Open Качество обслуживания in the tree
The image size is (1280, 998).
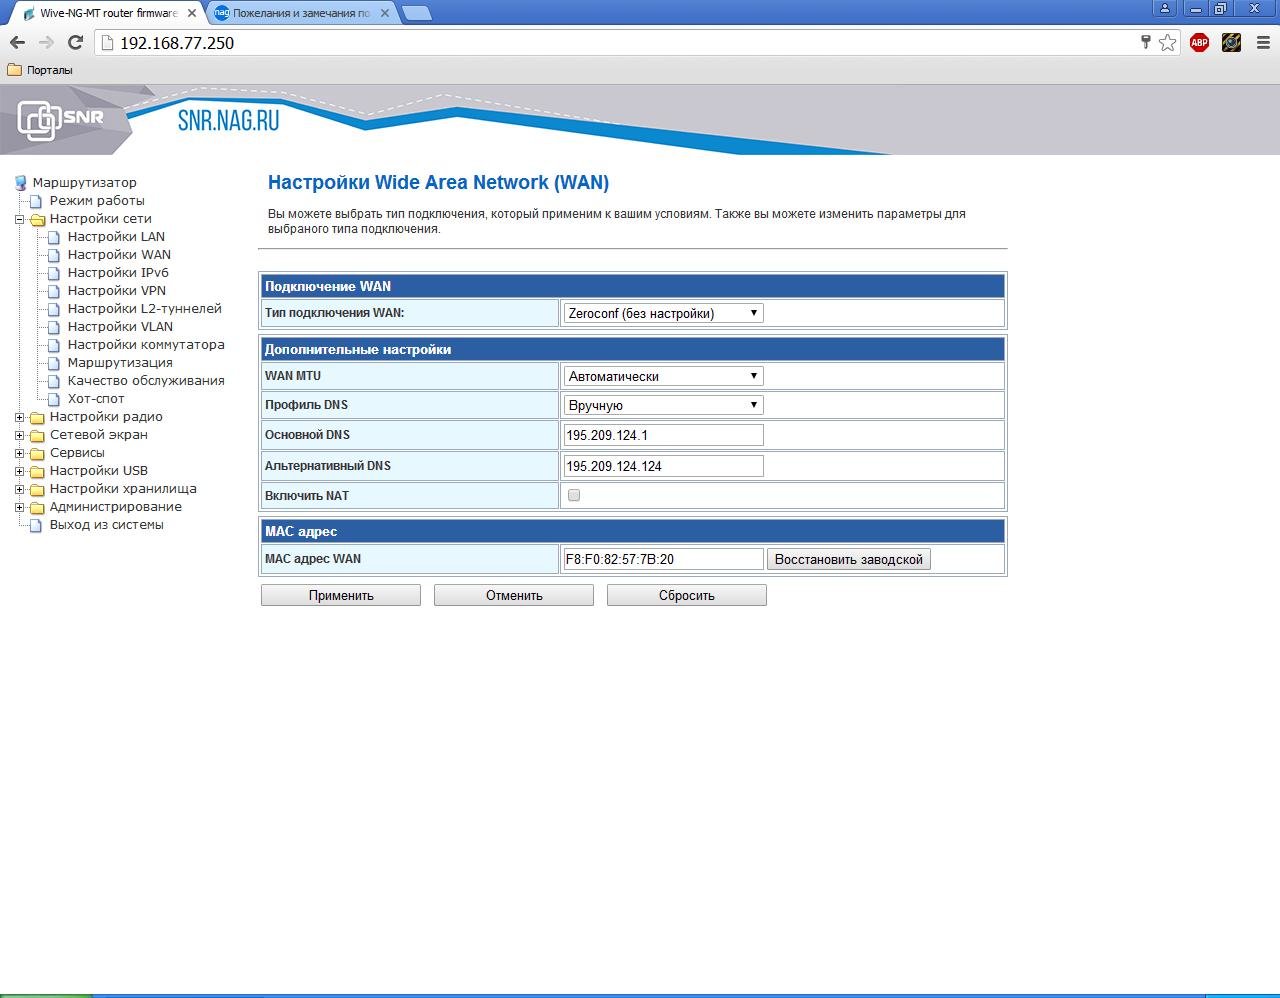pyautogui.click(x=146, y=381)
